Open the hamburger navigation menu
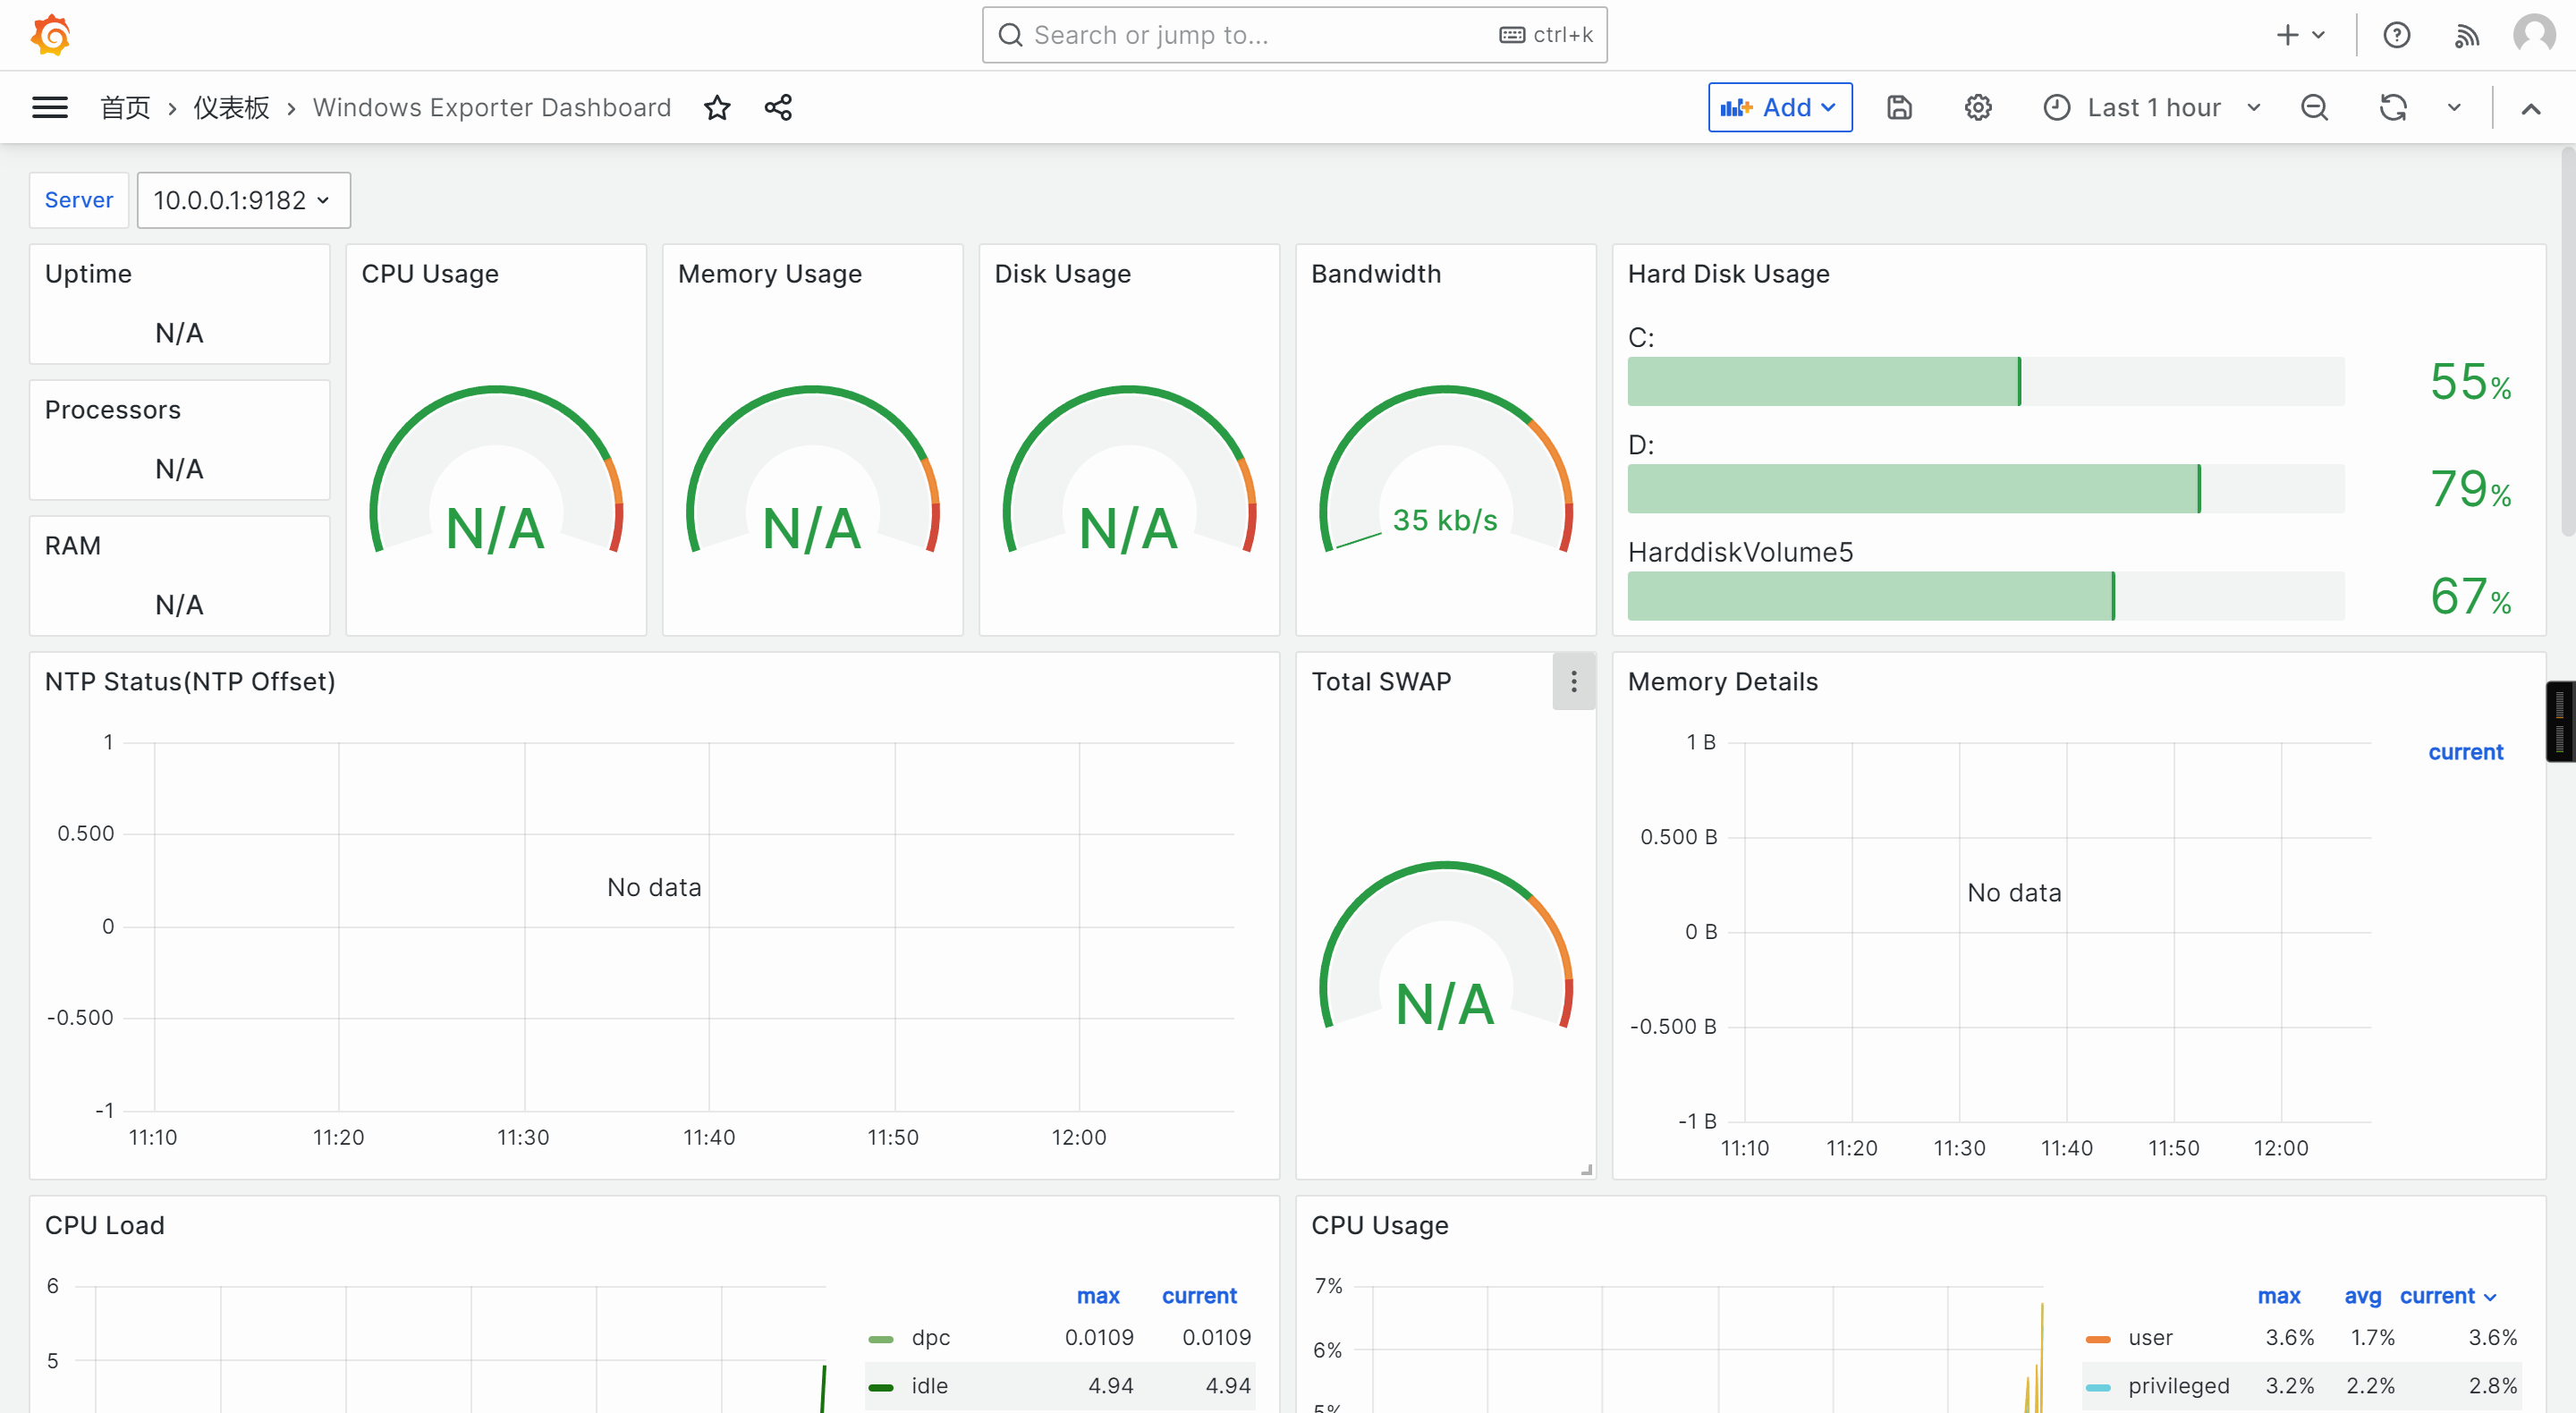The width and height of the screenshot is (2576, 1413). (x=50, y=107)
